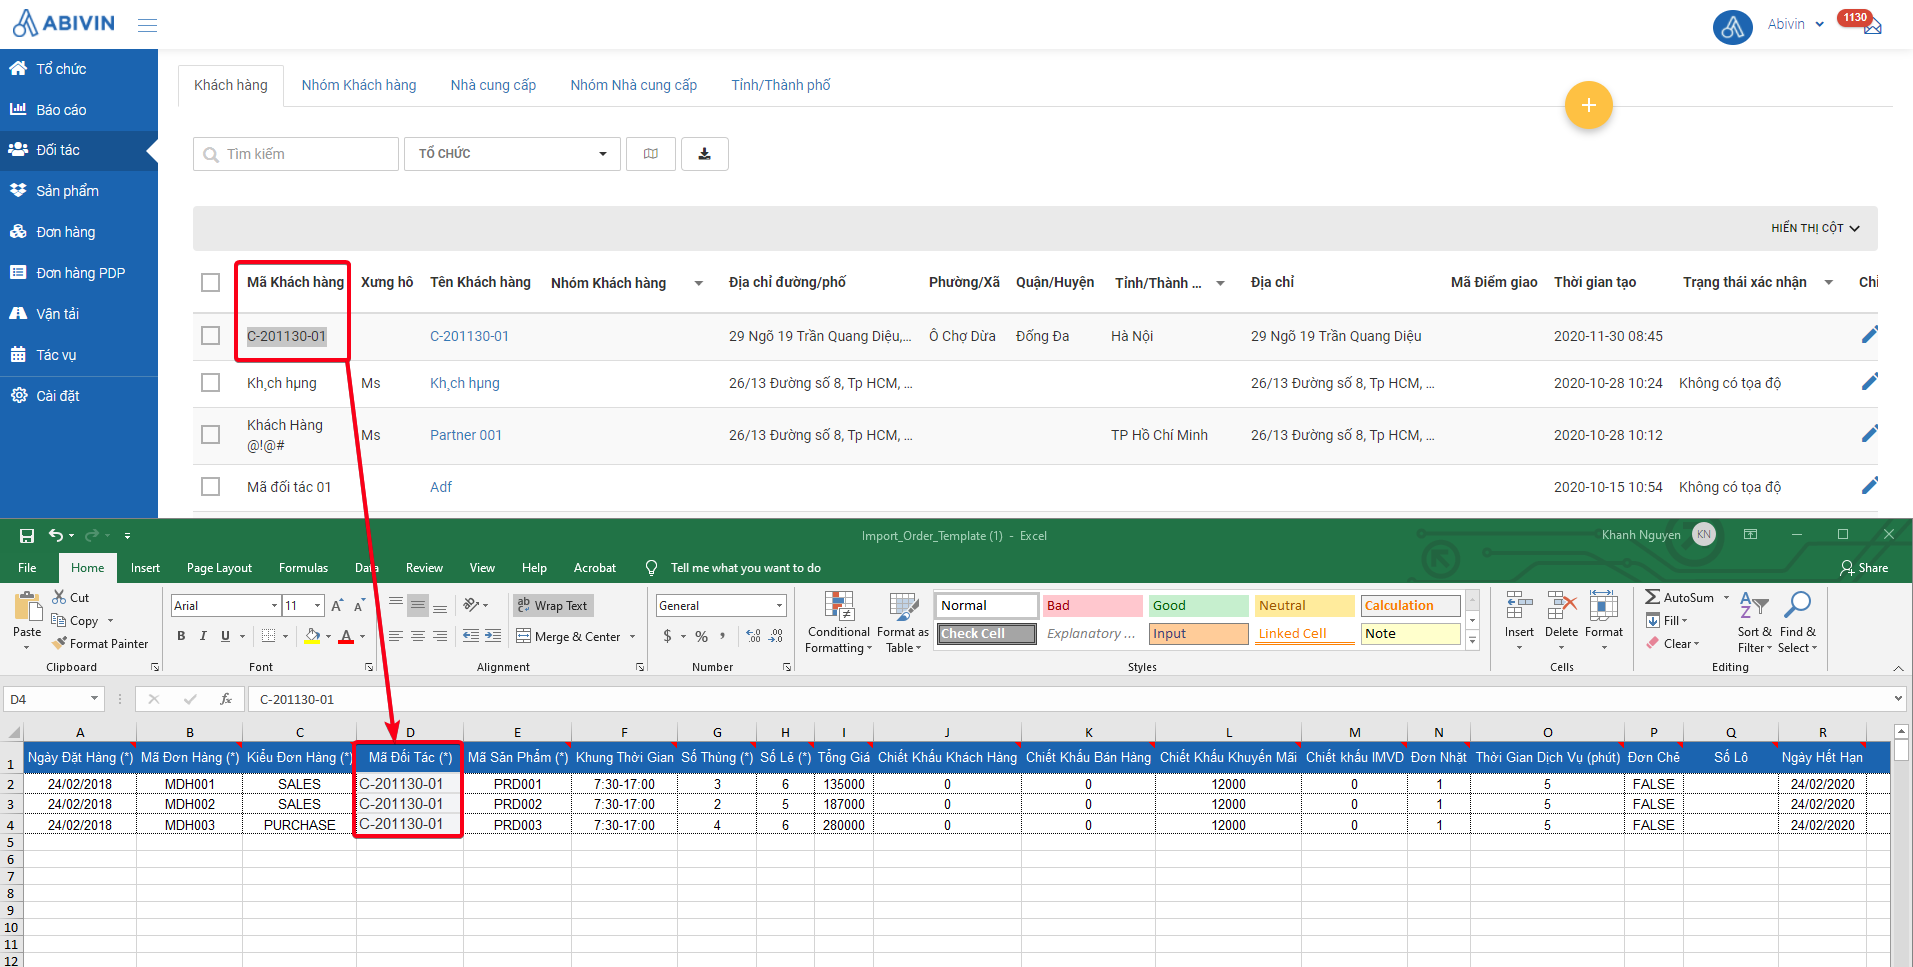
Task: Click the yellow plus add-customer button
Action: click(x=1588, y=105)
